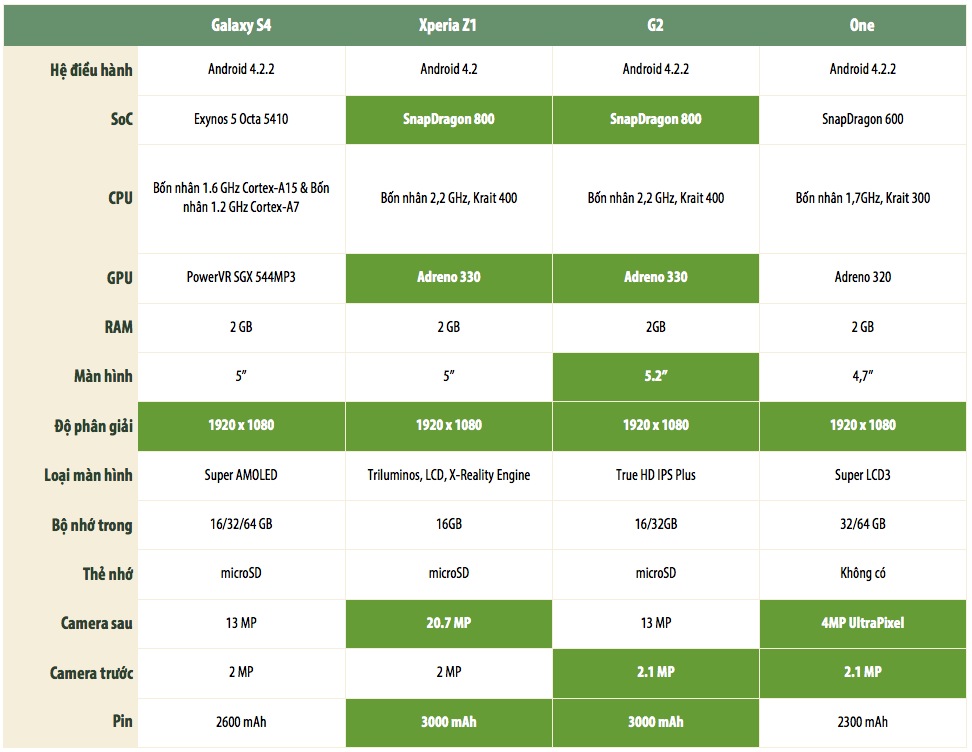Image resolution: width=972 pixels, height=752 pixels.
Task: Select the Độ phân giải row label
Action: (92, 425)
